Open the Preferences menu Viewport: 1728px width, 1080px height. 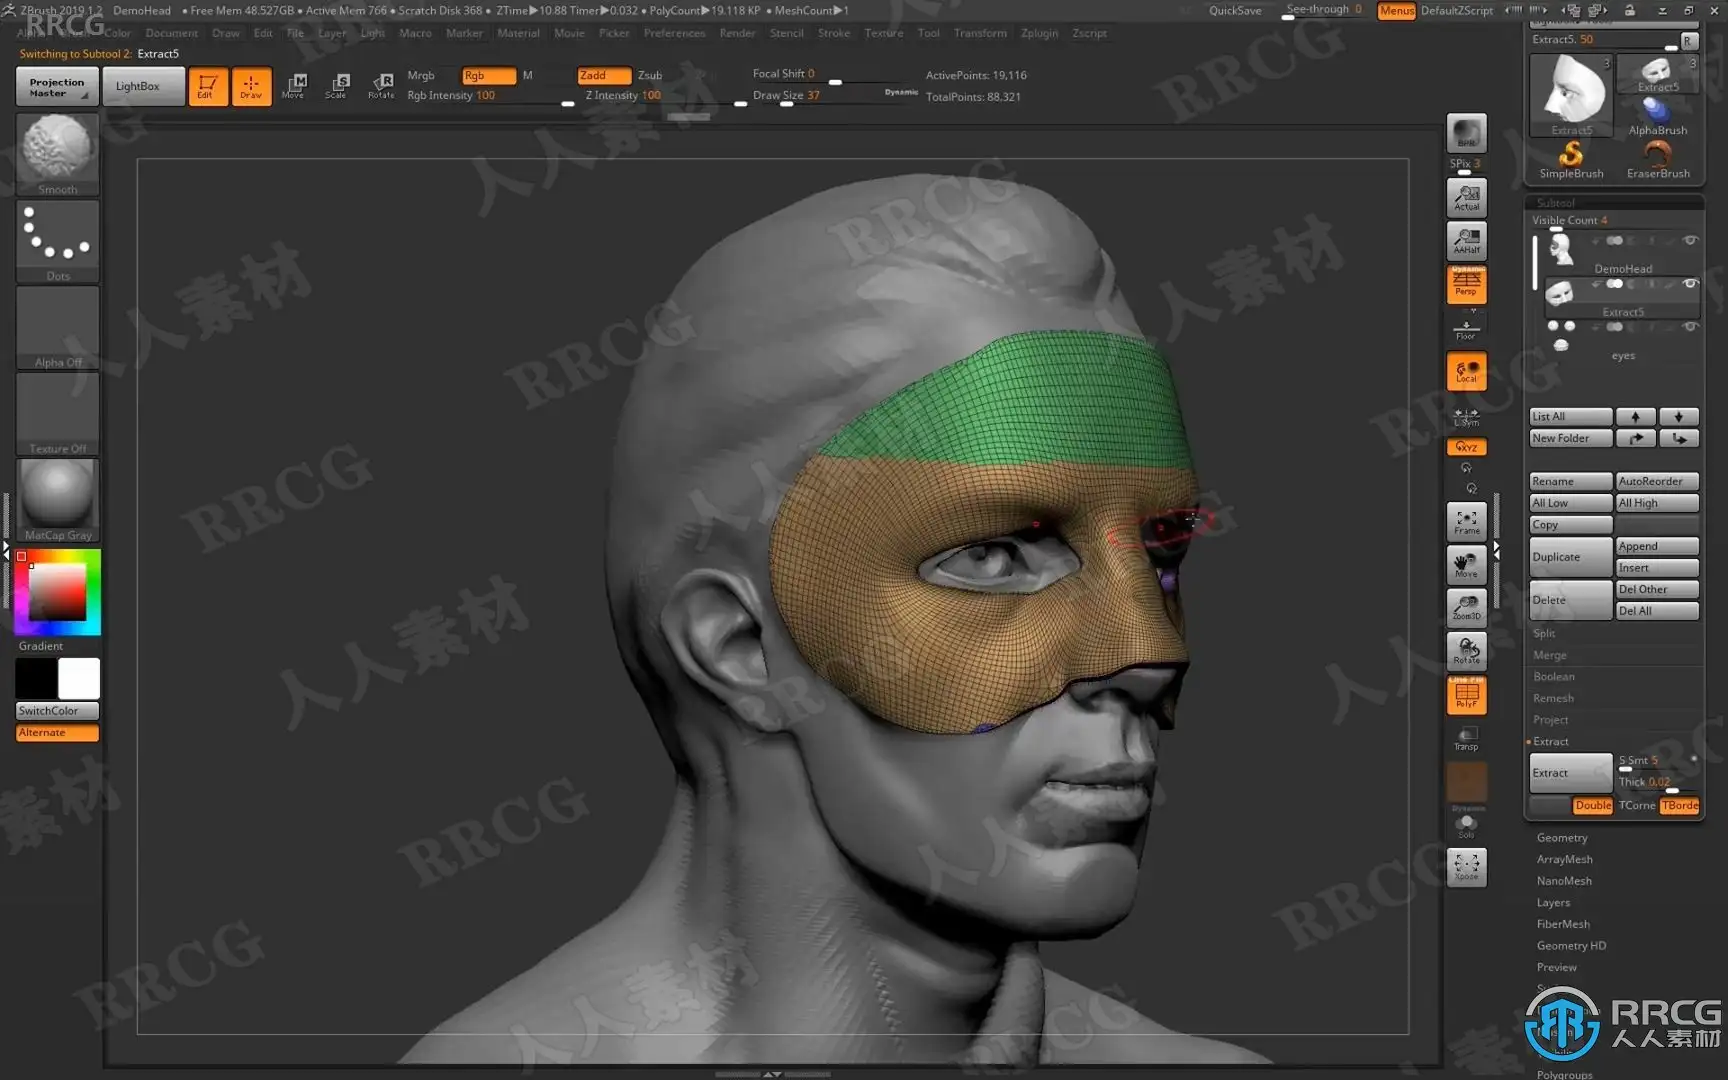point(674,33)
